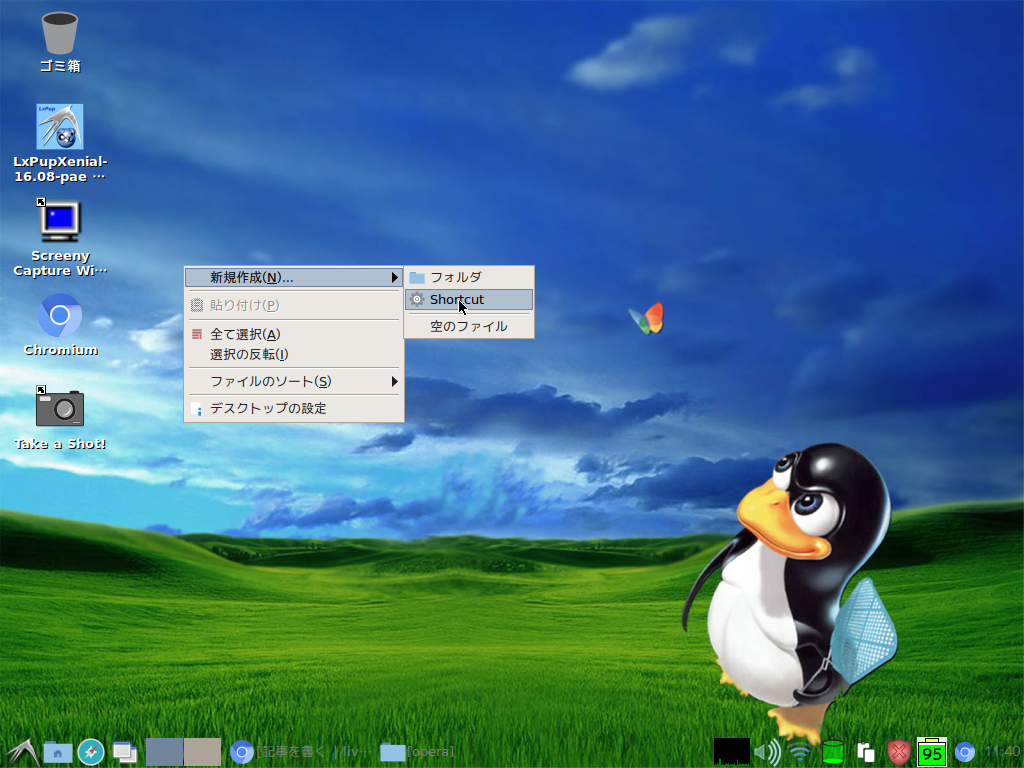
Task: Click the disabled 貼り付け(P) menu item
Action: point(293,305)
